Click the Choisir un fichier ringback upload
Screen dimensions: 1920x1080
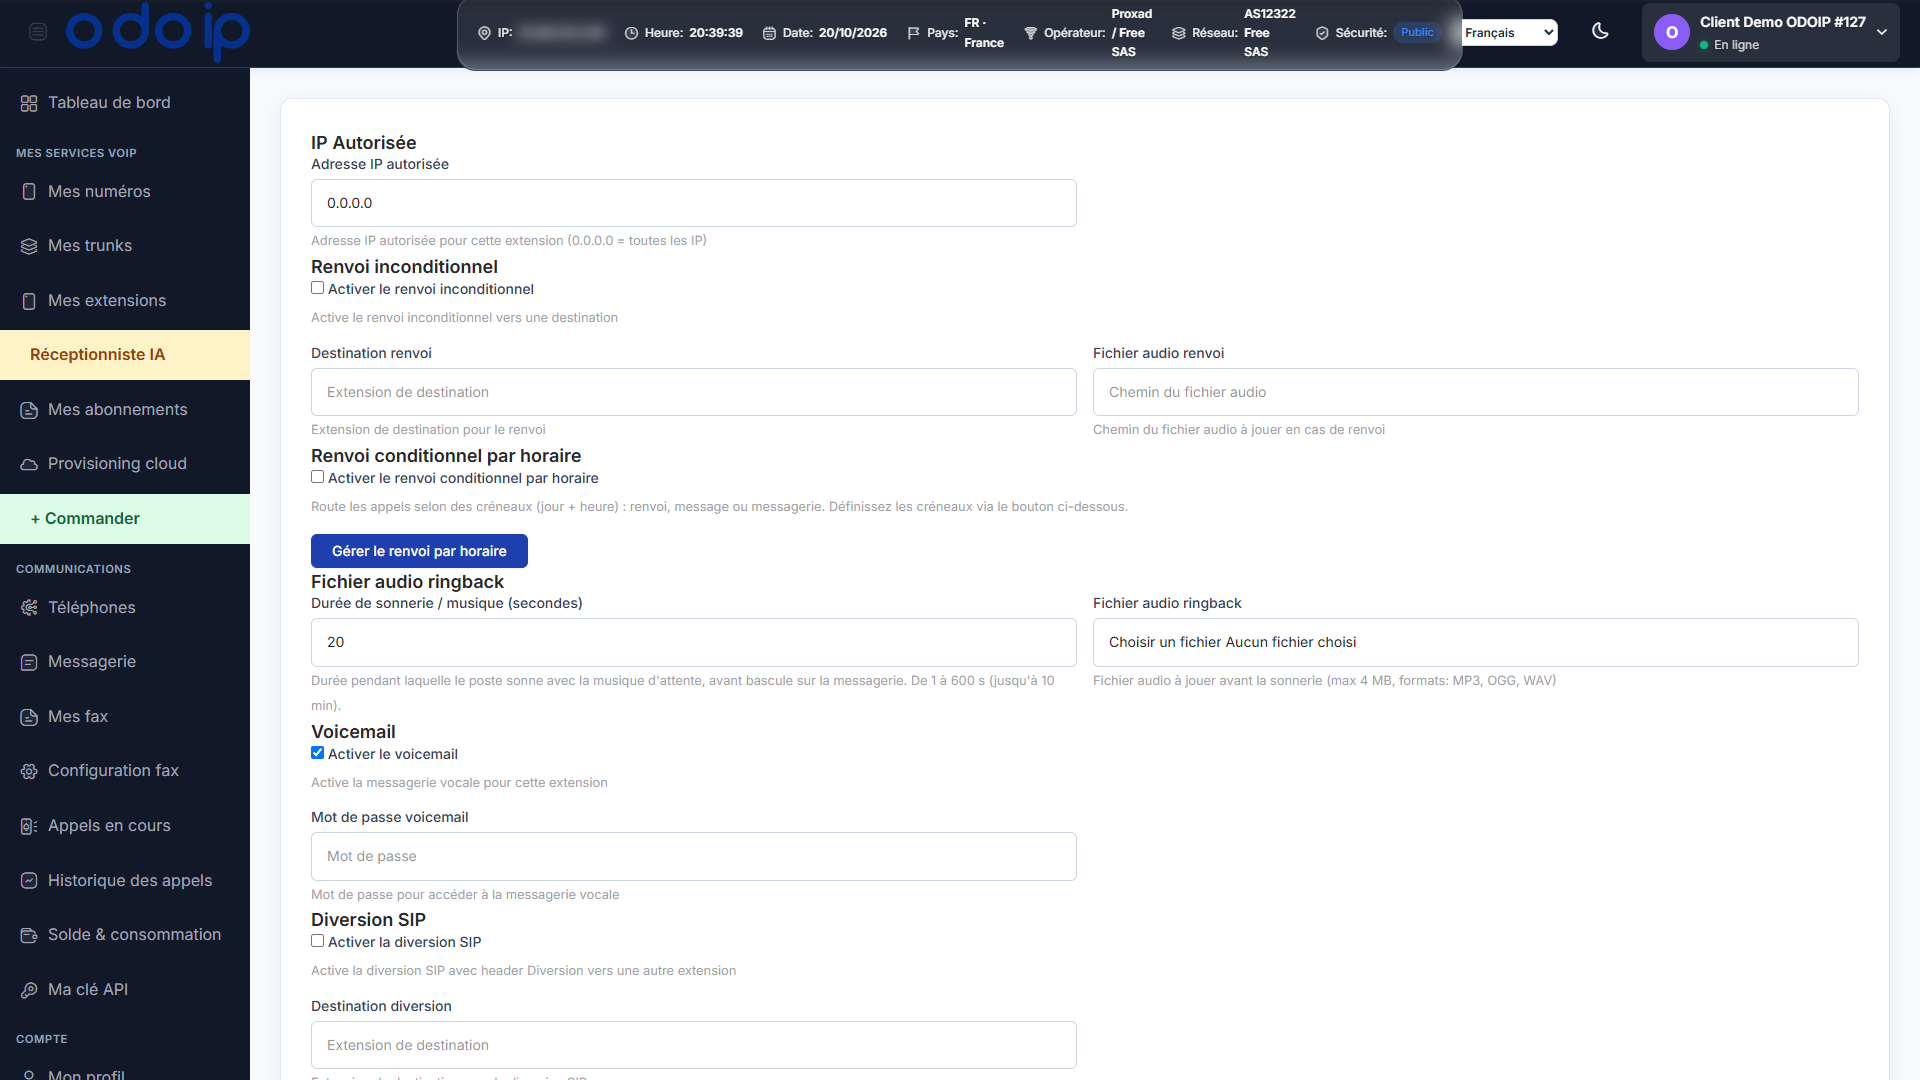coord(1475,642)
